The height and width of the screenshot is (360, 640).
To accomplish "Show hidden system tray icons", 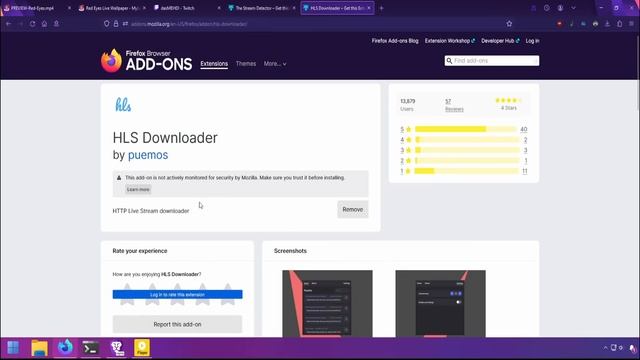I will click(x=605, y=348).
